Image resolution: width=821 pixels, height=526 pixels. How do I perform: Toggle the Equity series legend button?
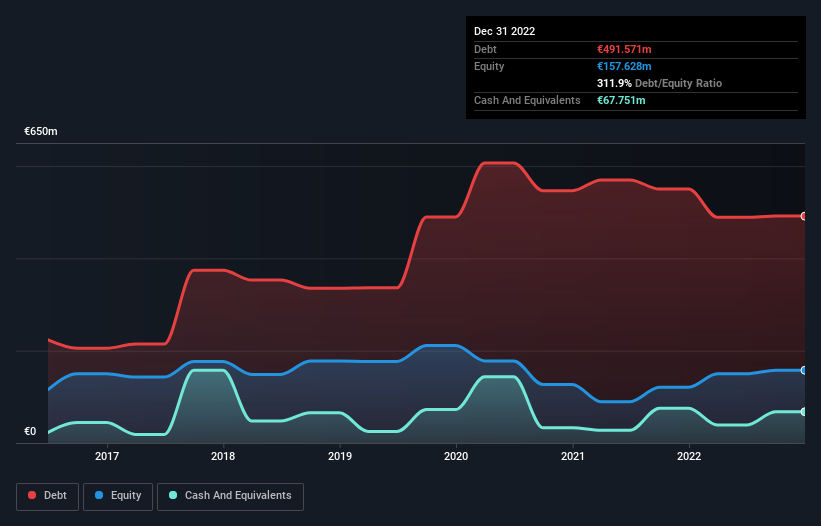(118, 496)
